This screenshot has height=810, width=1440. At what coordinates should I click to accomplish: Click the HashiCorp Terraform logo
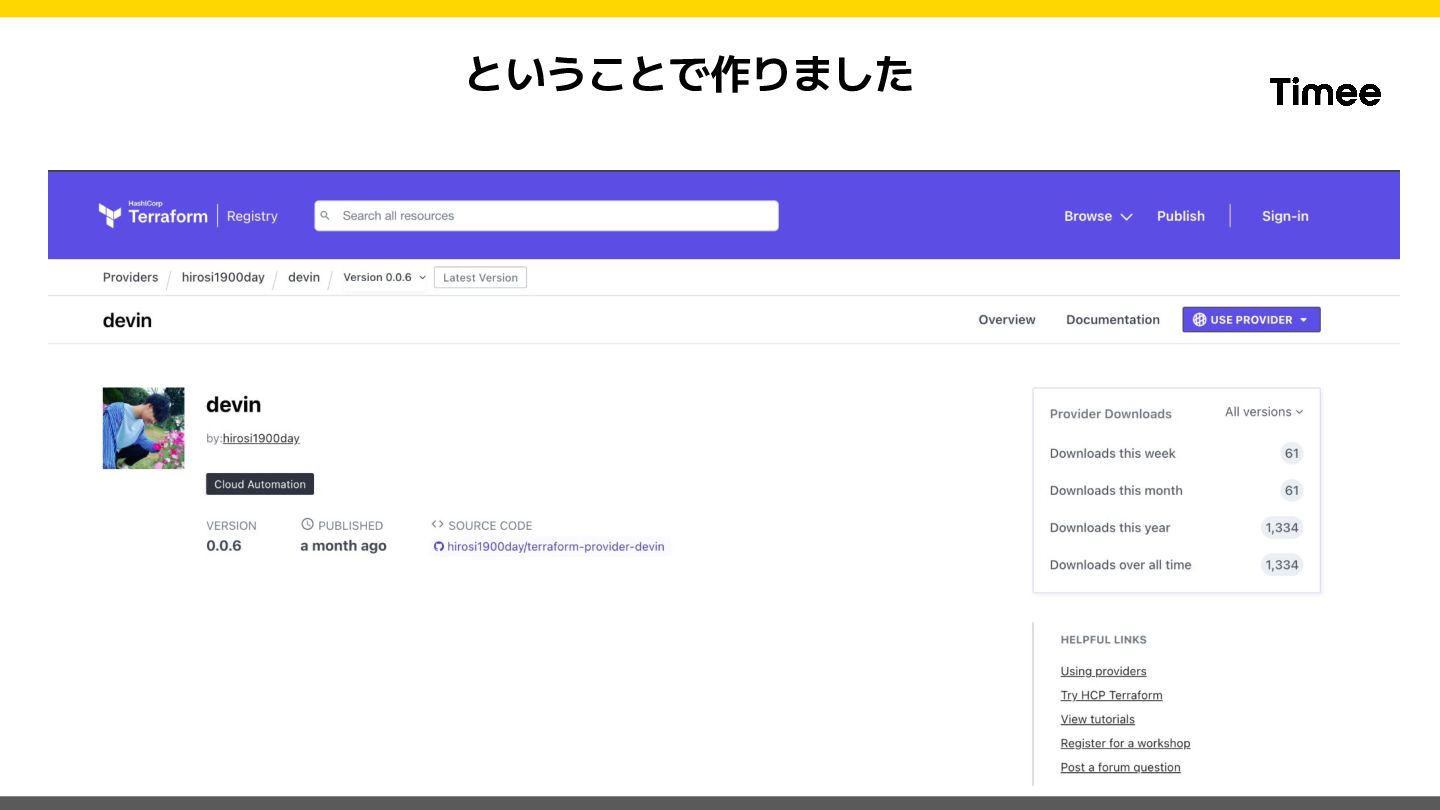tap(153, 215)
